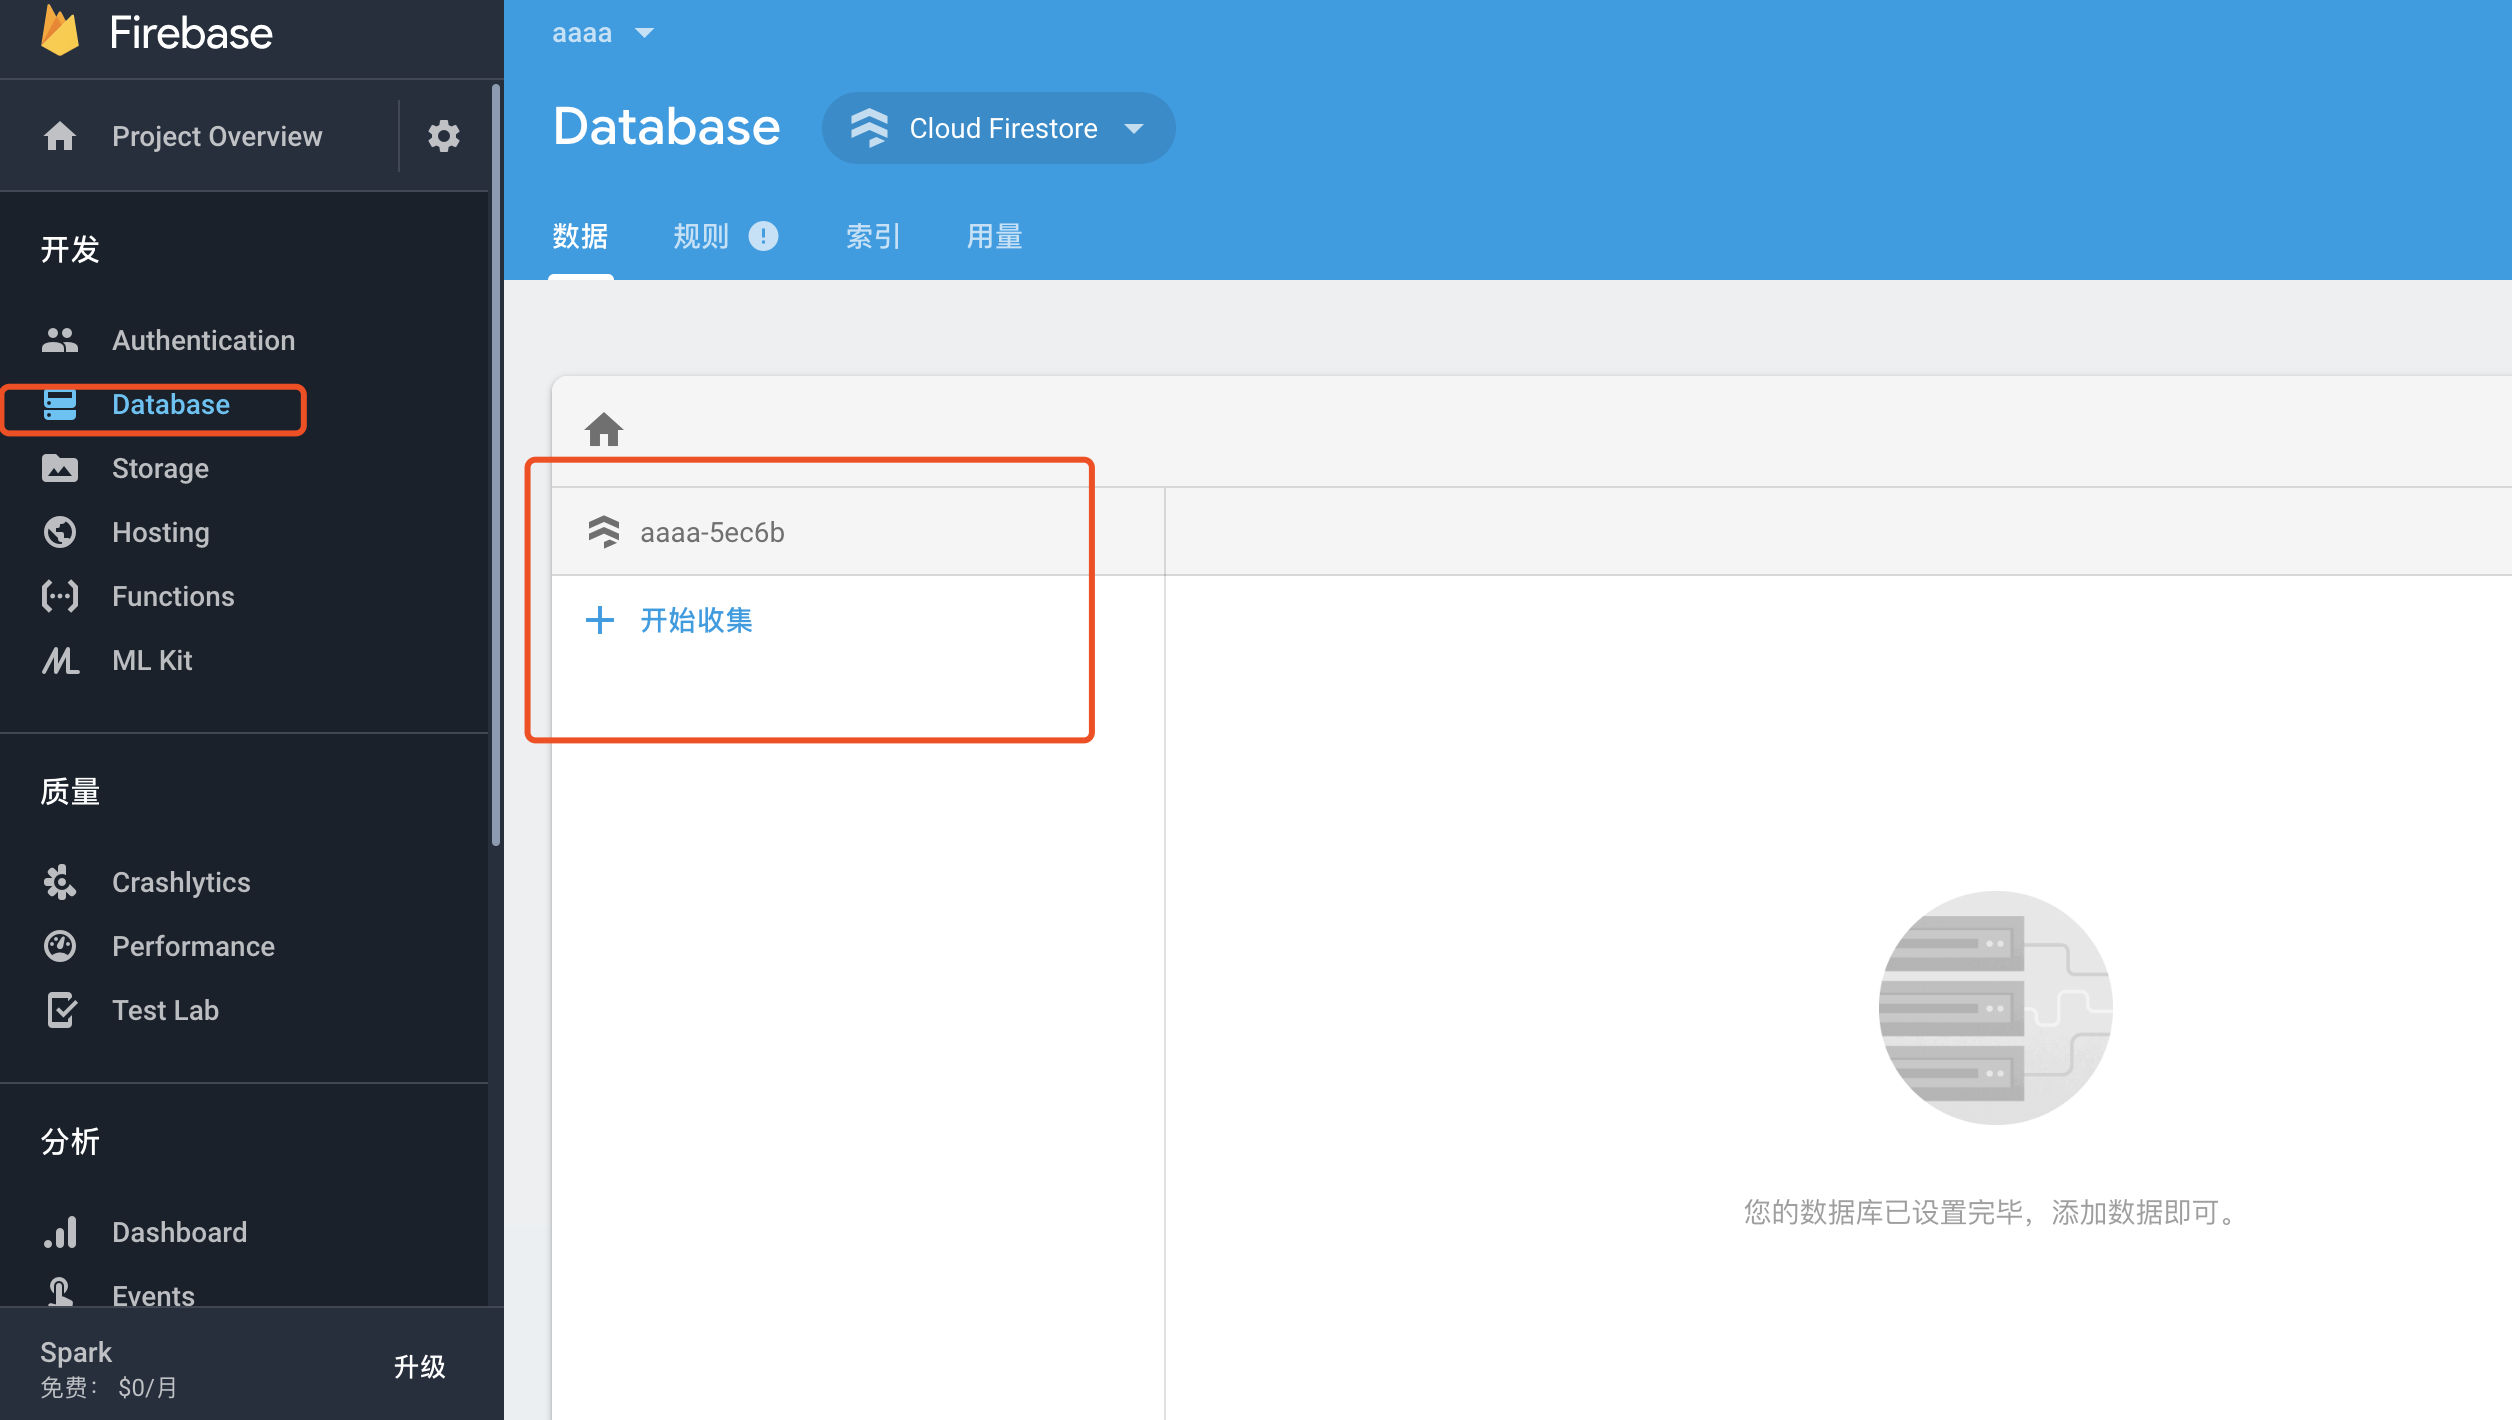Image resolution: width=2512 pixels, height=1420 pixels.
Task: Switch to the 索引 tab
Action: point(873,236)
